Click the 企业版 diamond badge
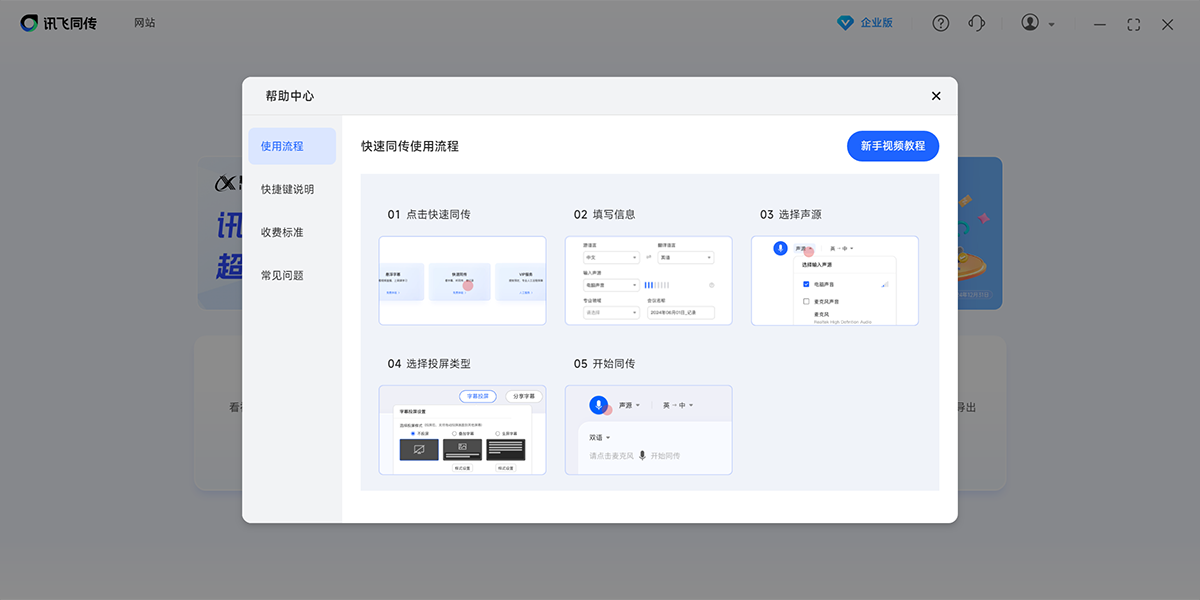The image size is (1200, 600). click(866, 23)
